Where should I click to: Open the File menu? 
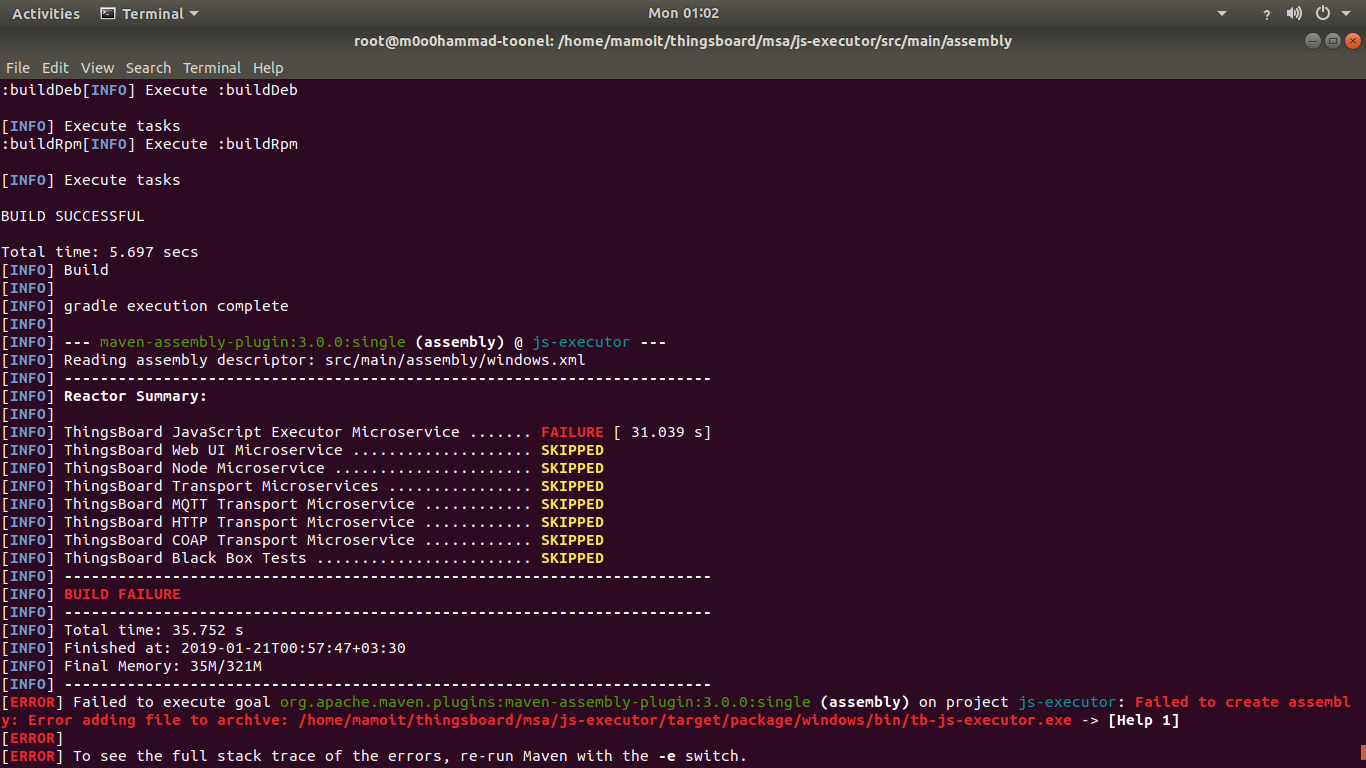17,67
